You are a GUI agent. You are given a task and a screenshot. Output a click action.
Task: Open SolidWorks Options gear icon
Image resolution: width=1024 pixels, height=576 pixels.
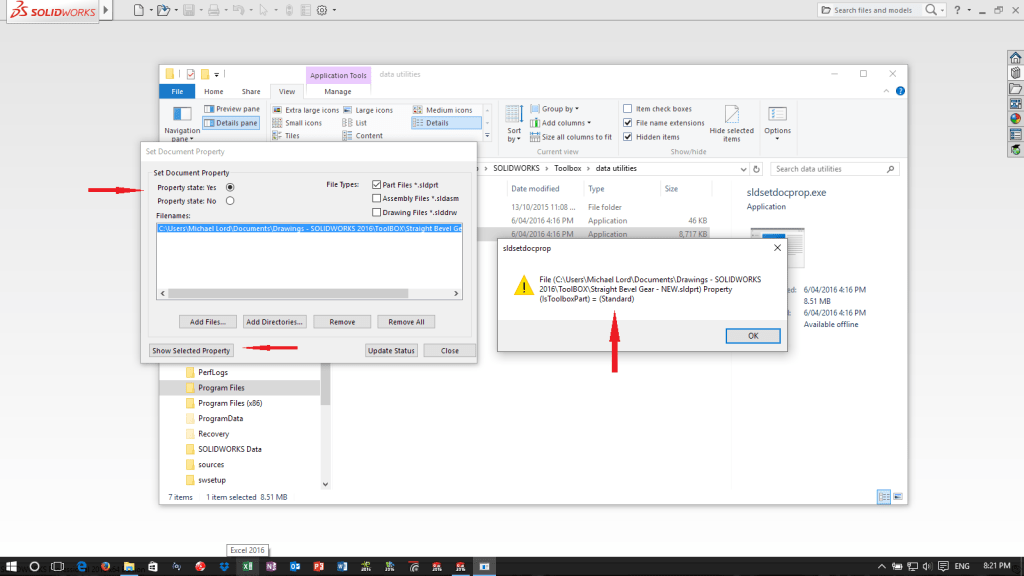click(x=322, y=10)
